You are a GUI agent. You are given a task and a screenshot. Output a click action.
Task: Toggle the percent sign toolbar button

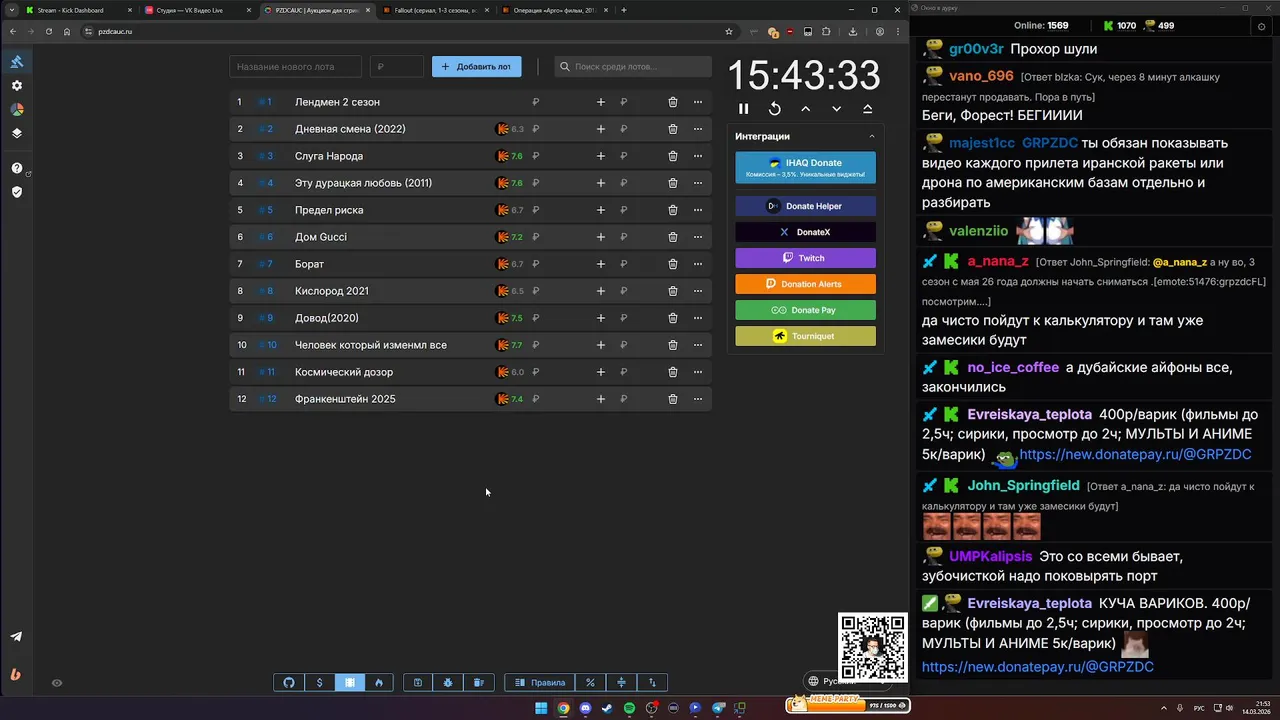[590, 683]
